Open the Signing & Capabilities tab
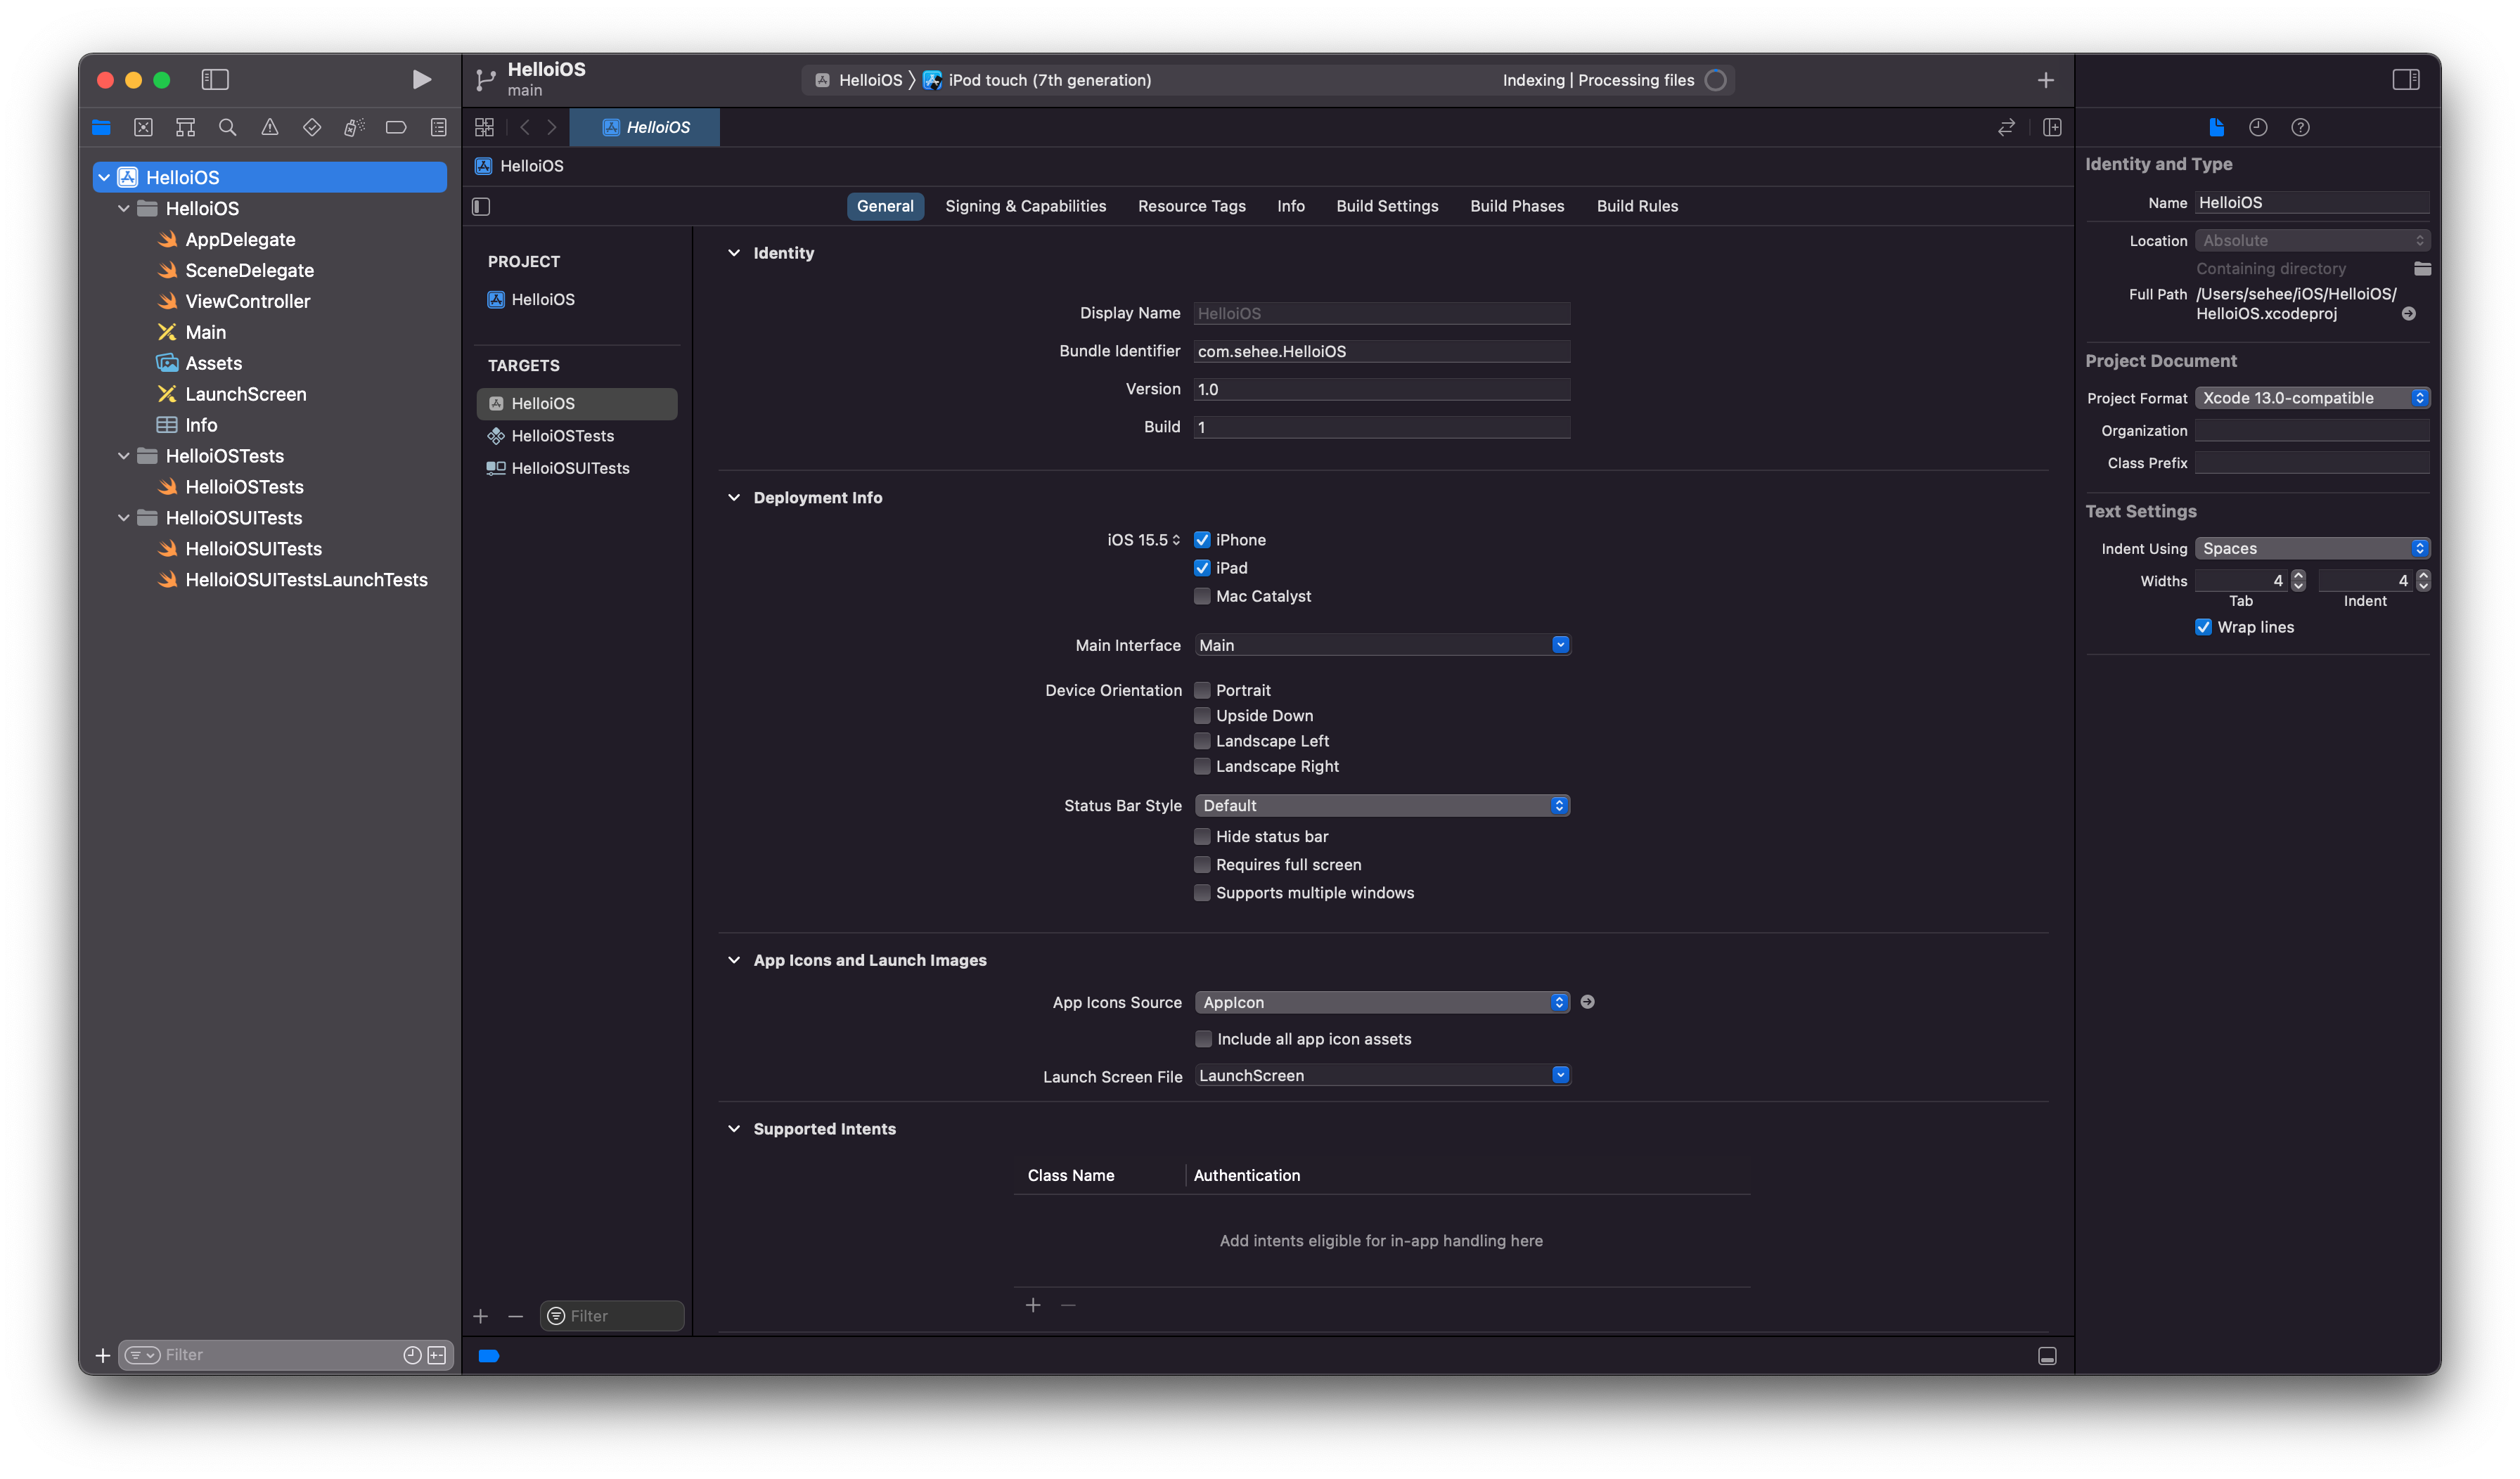Image resolution: width=2520 pixels, height=1479 pixels. 1025,206
